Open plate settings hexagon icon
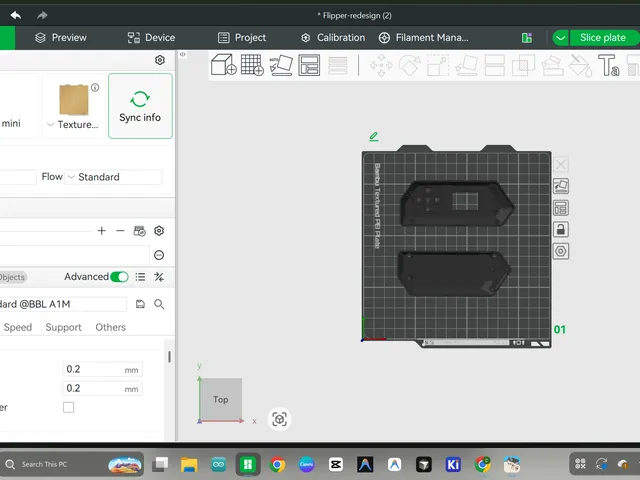This screenshot has width=640, height=480. pyautogui.click(x=561, y=251)
